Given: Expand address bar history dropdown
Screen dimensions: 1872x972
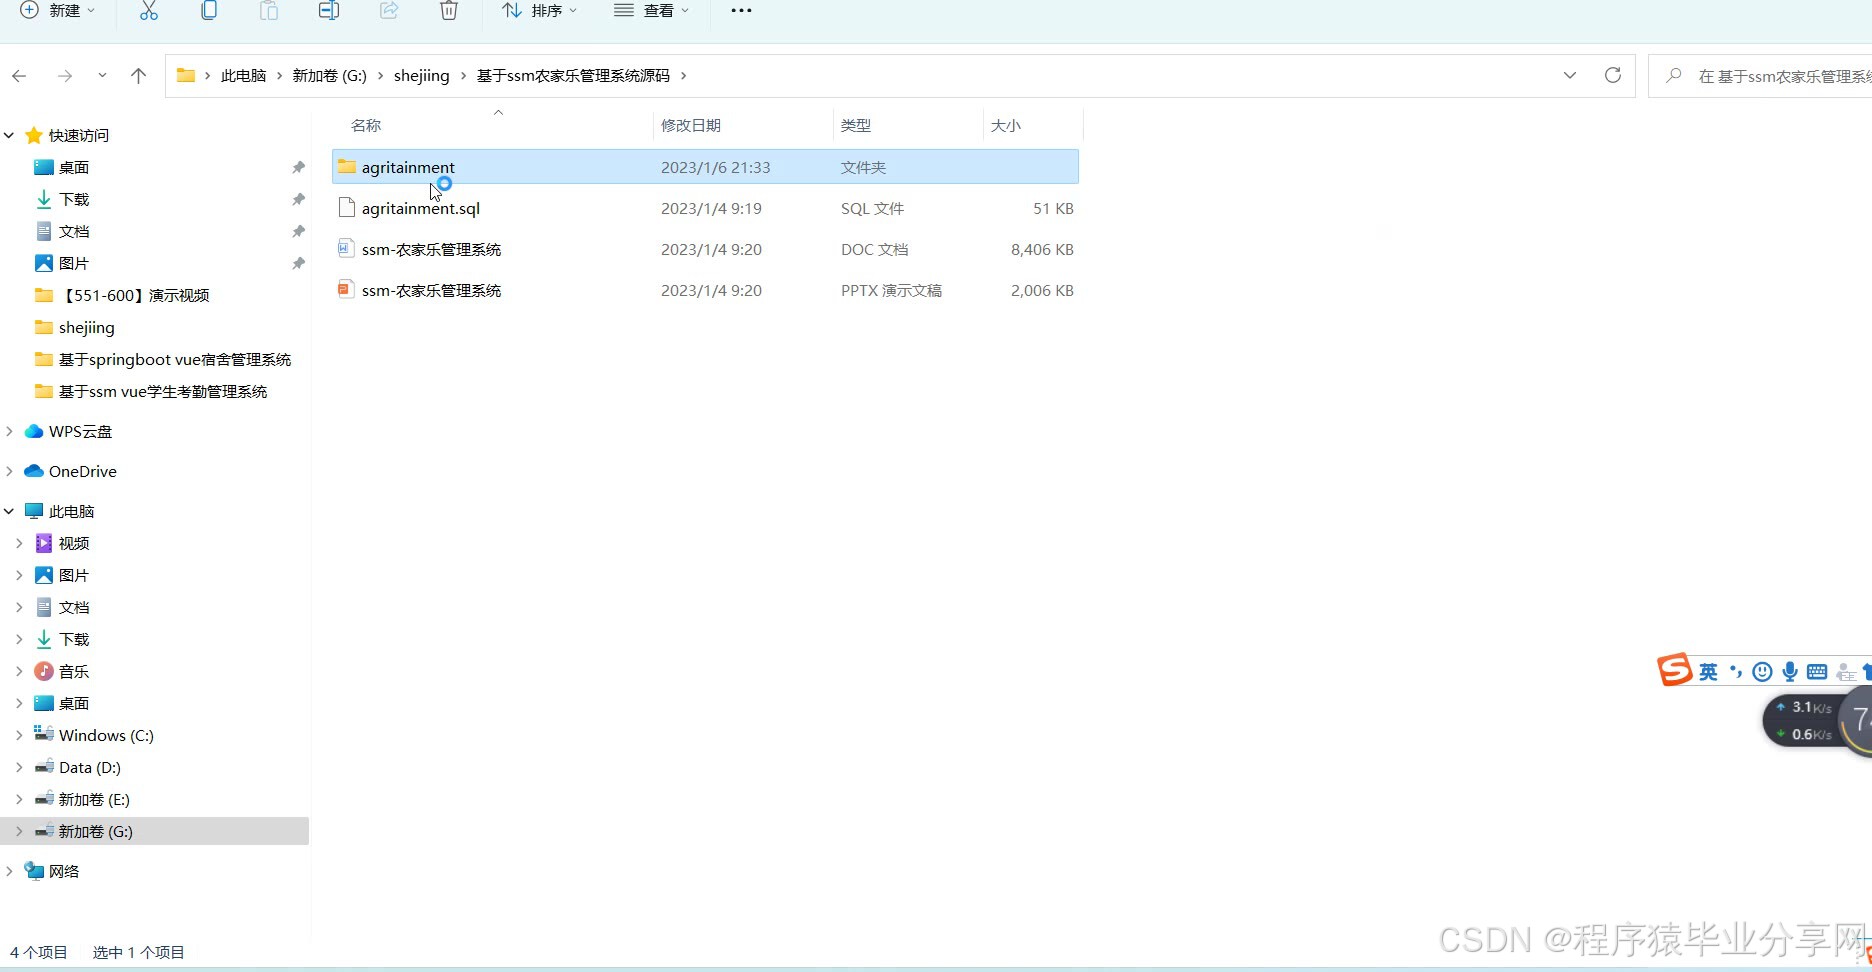Looking at the screenshot, I should [1569, 75].
